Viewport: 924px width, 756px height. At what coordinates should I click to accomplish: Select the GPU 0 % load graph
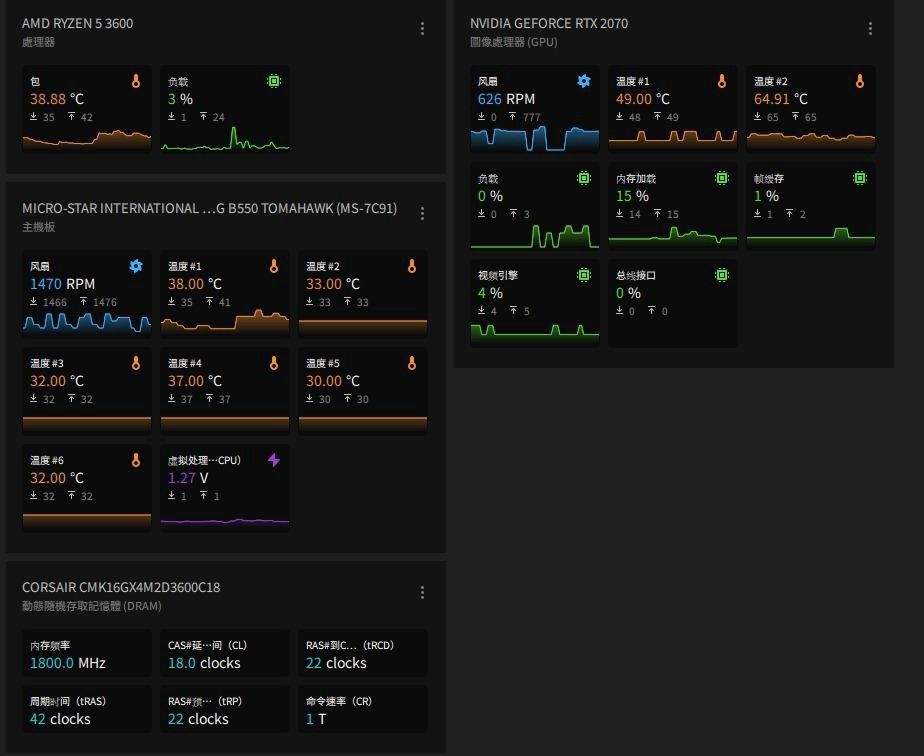point(534,236)
